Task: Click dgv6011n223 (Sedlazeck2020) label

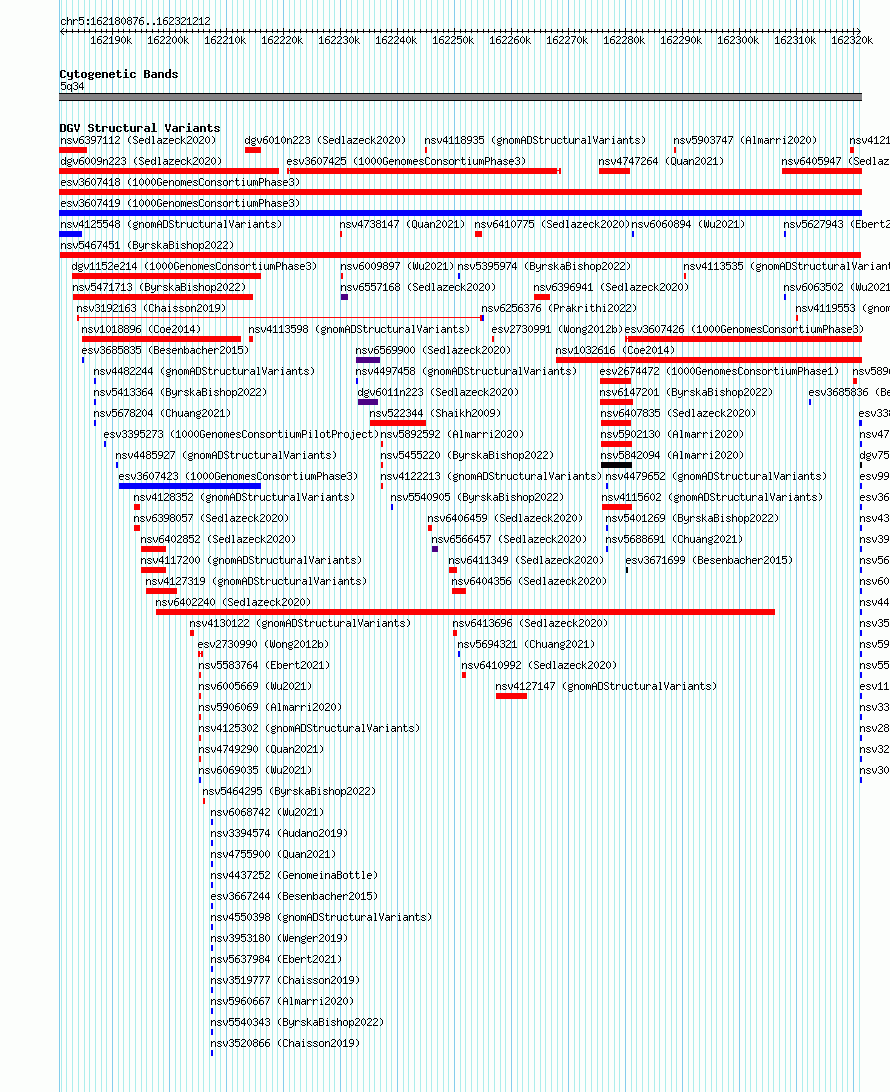Action: 438,392
